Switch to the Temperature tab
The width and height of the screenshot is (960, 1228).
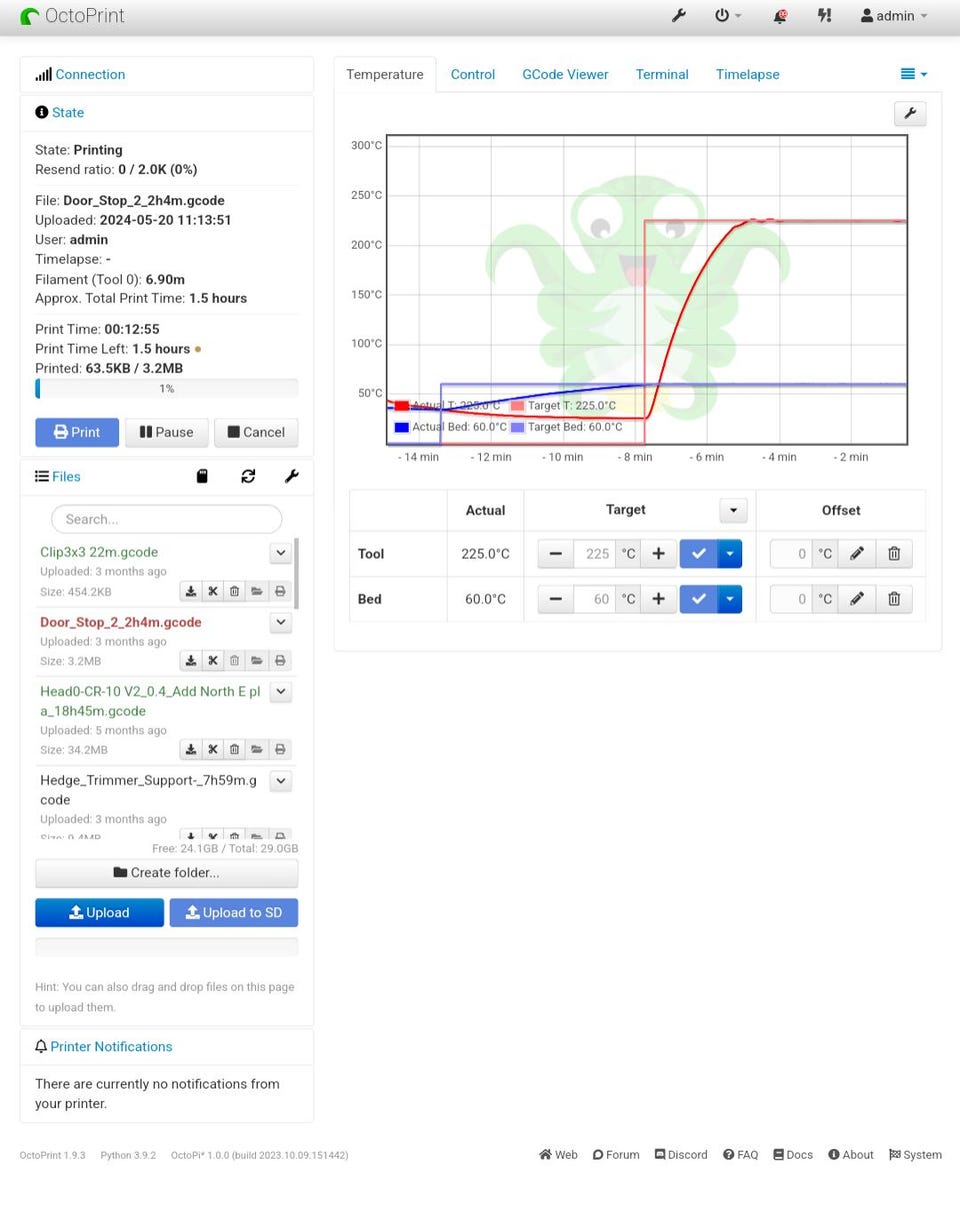(x=385, y=74)
